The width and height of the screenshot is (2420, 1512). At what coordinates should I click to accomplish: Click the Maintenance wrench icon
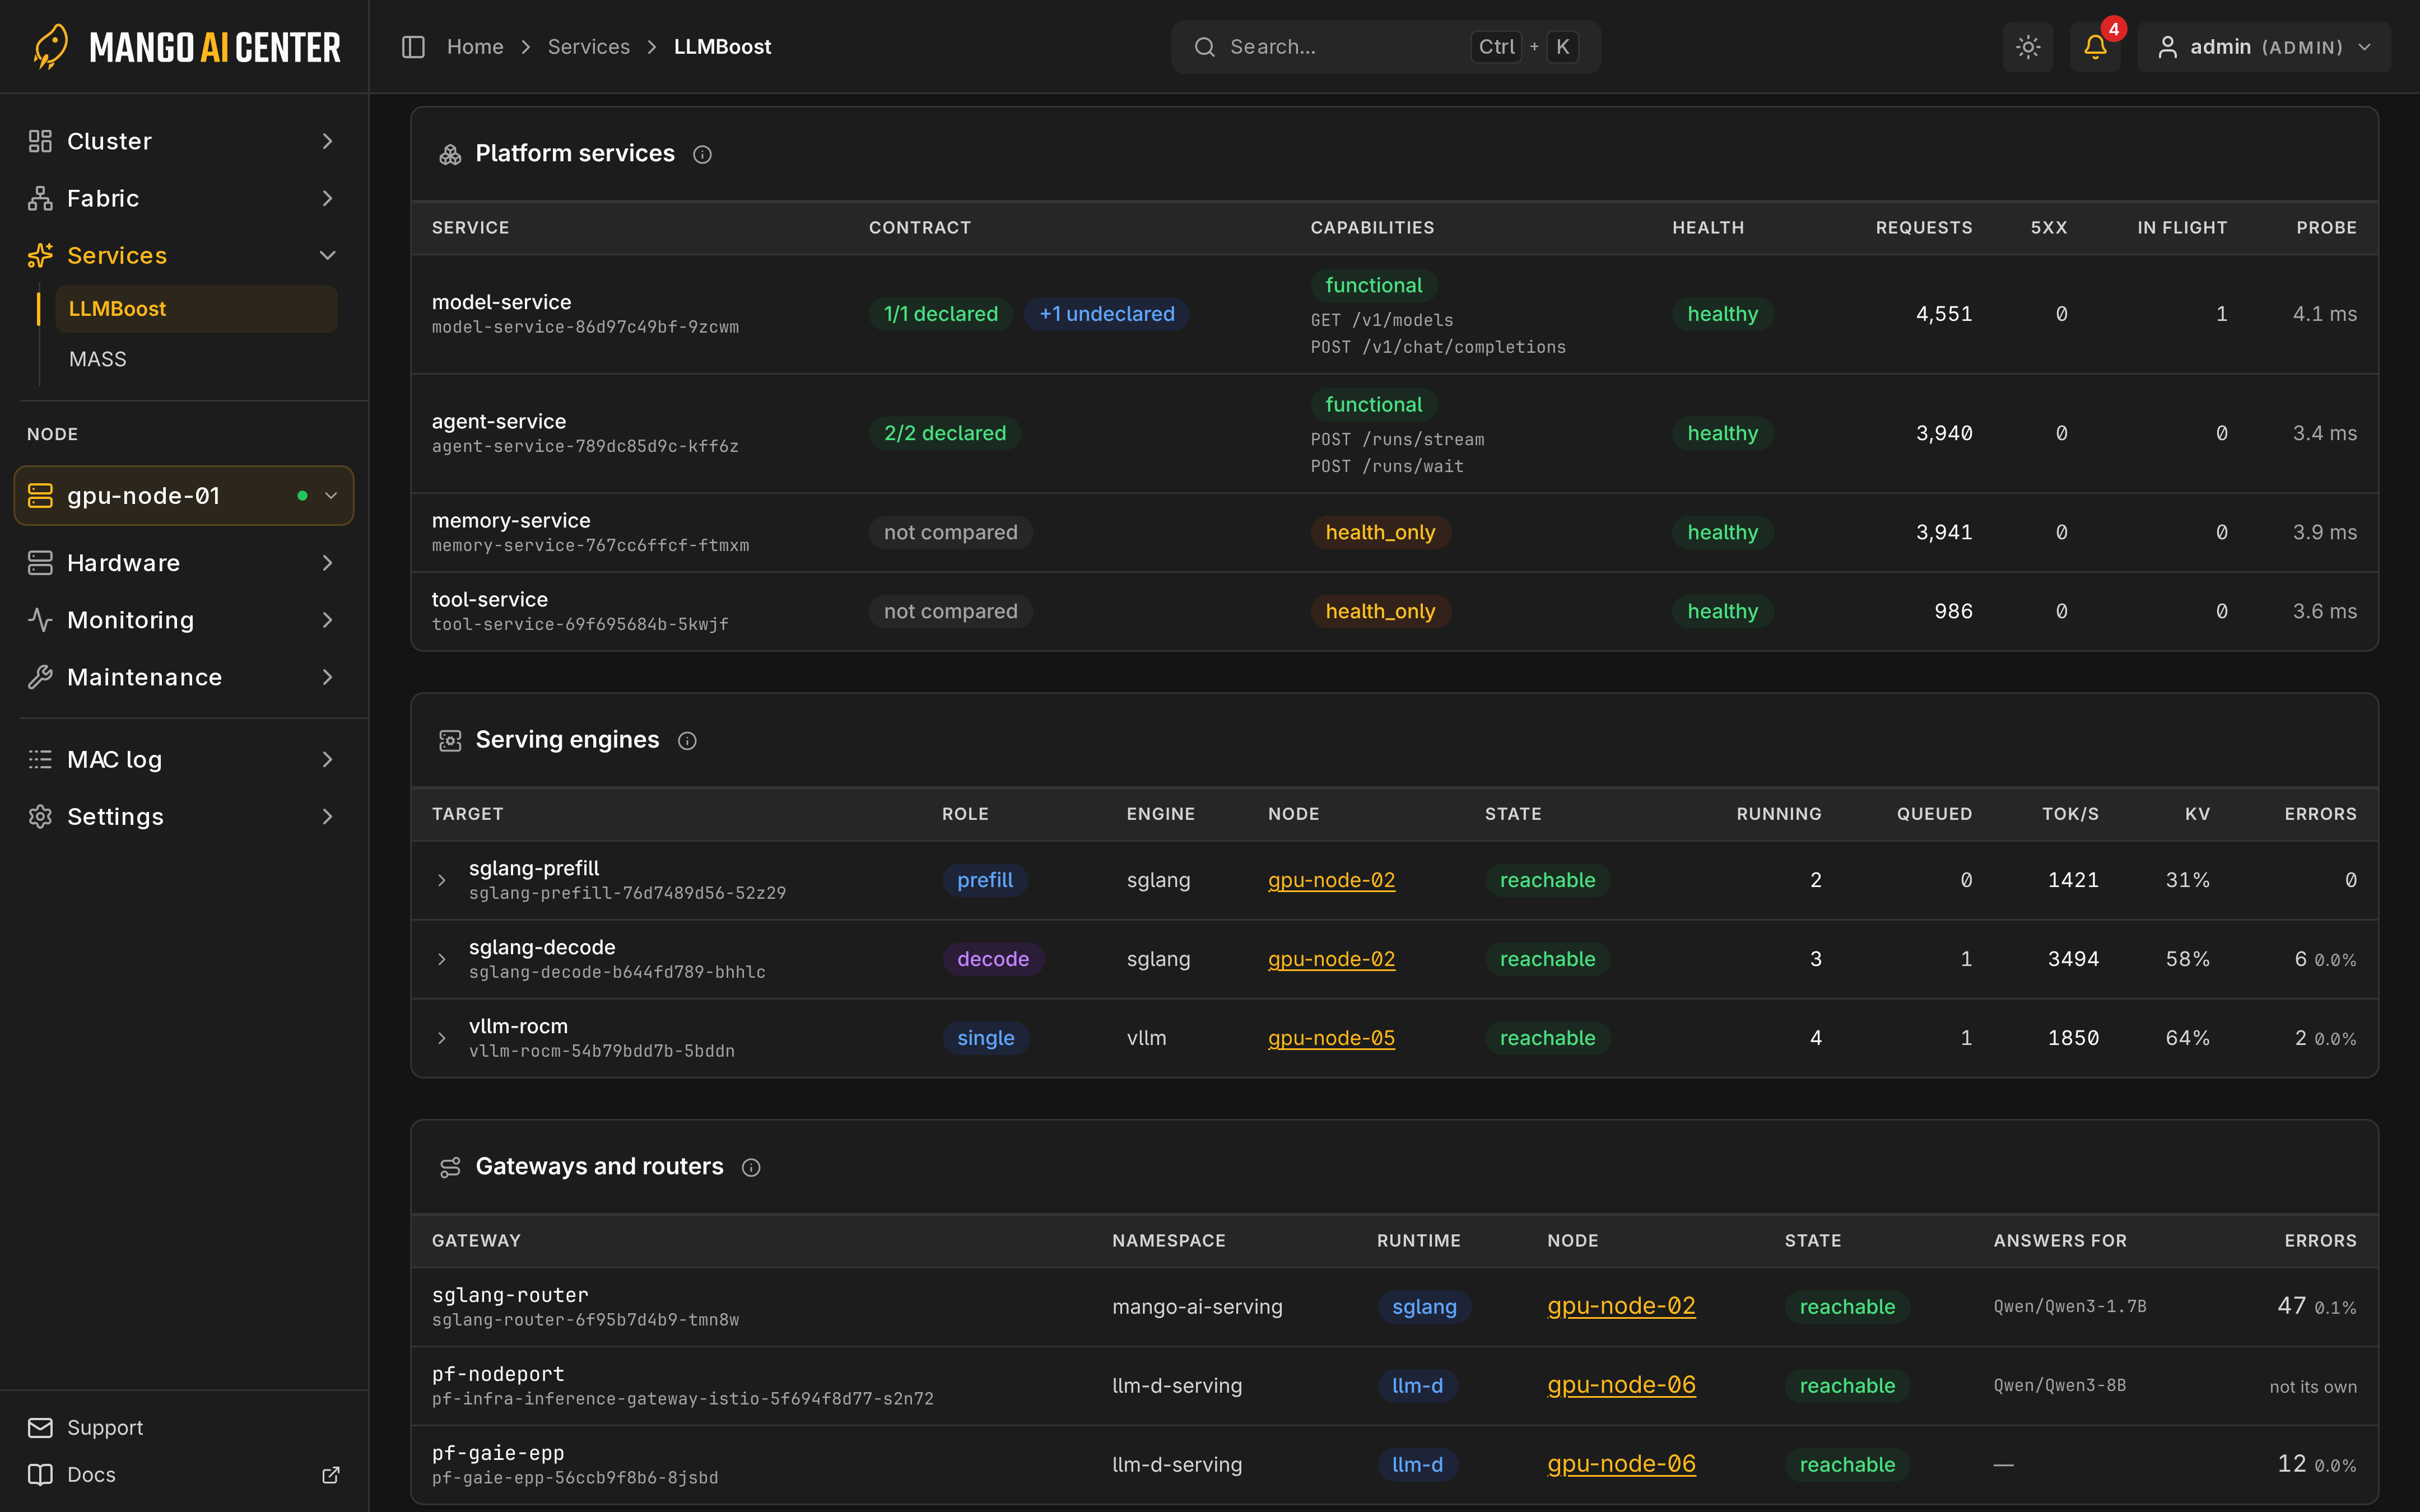(40, 677)
